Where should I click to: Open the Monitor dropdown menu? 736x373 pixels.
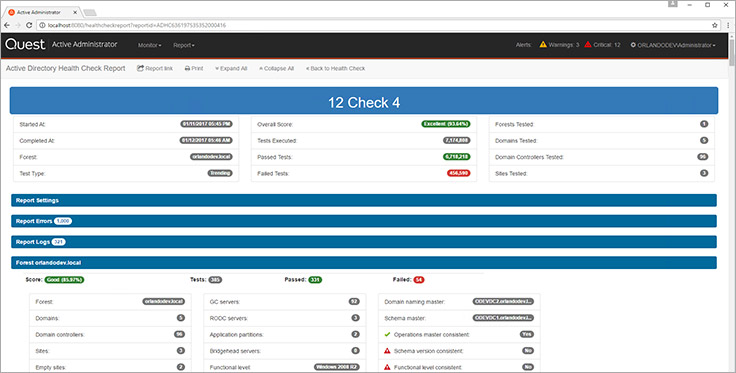[x=149, y=45]
